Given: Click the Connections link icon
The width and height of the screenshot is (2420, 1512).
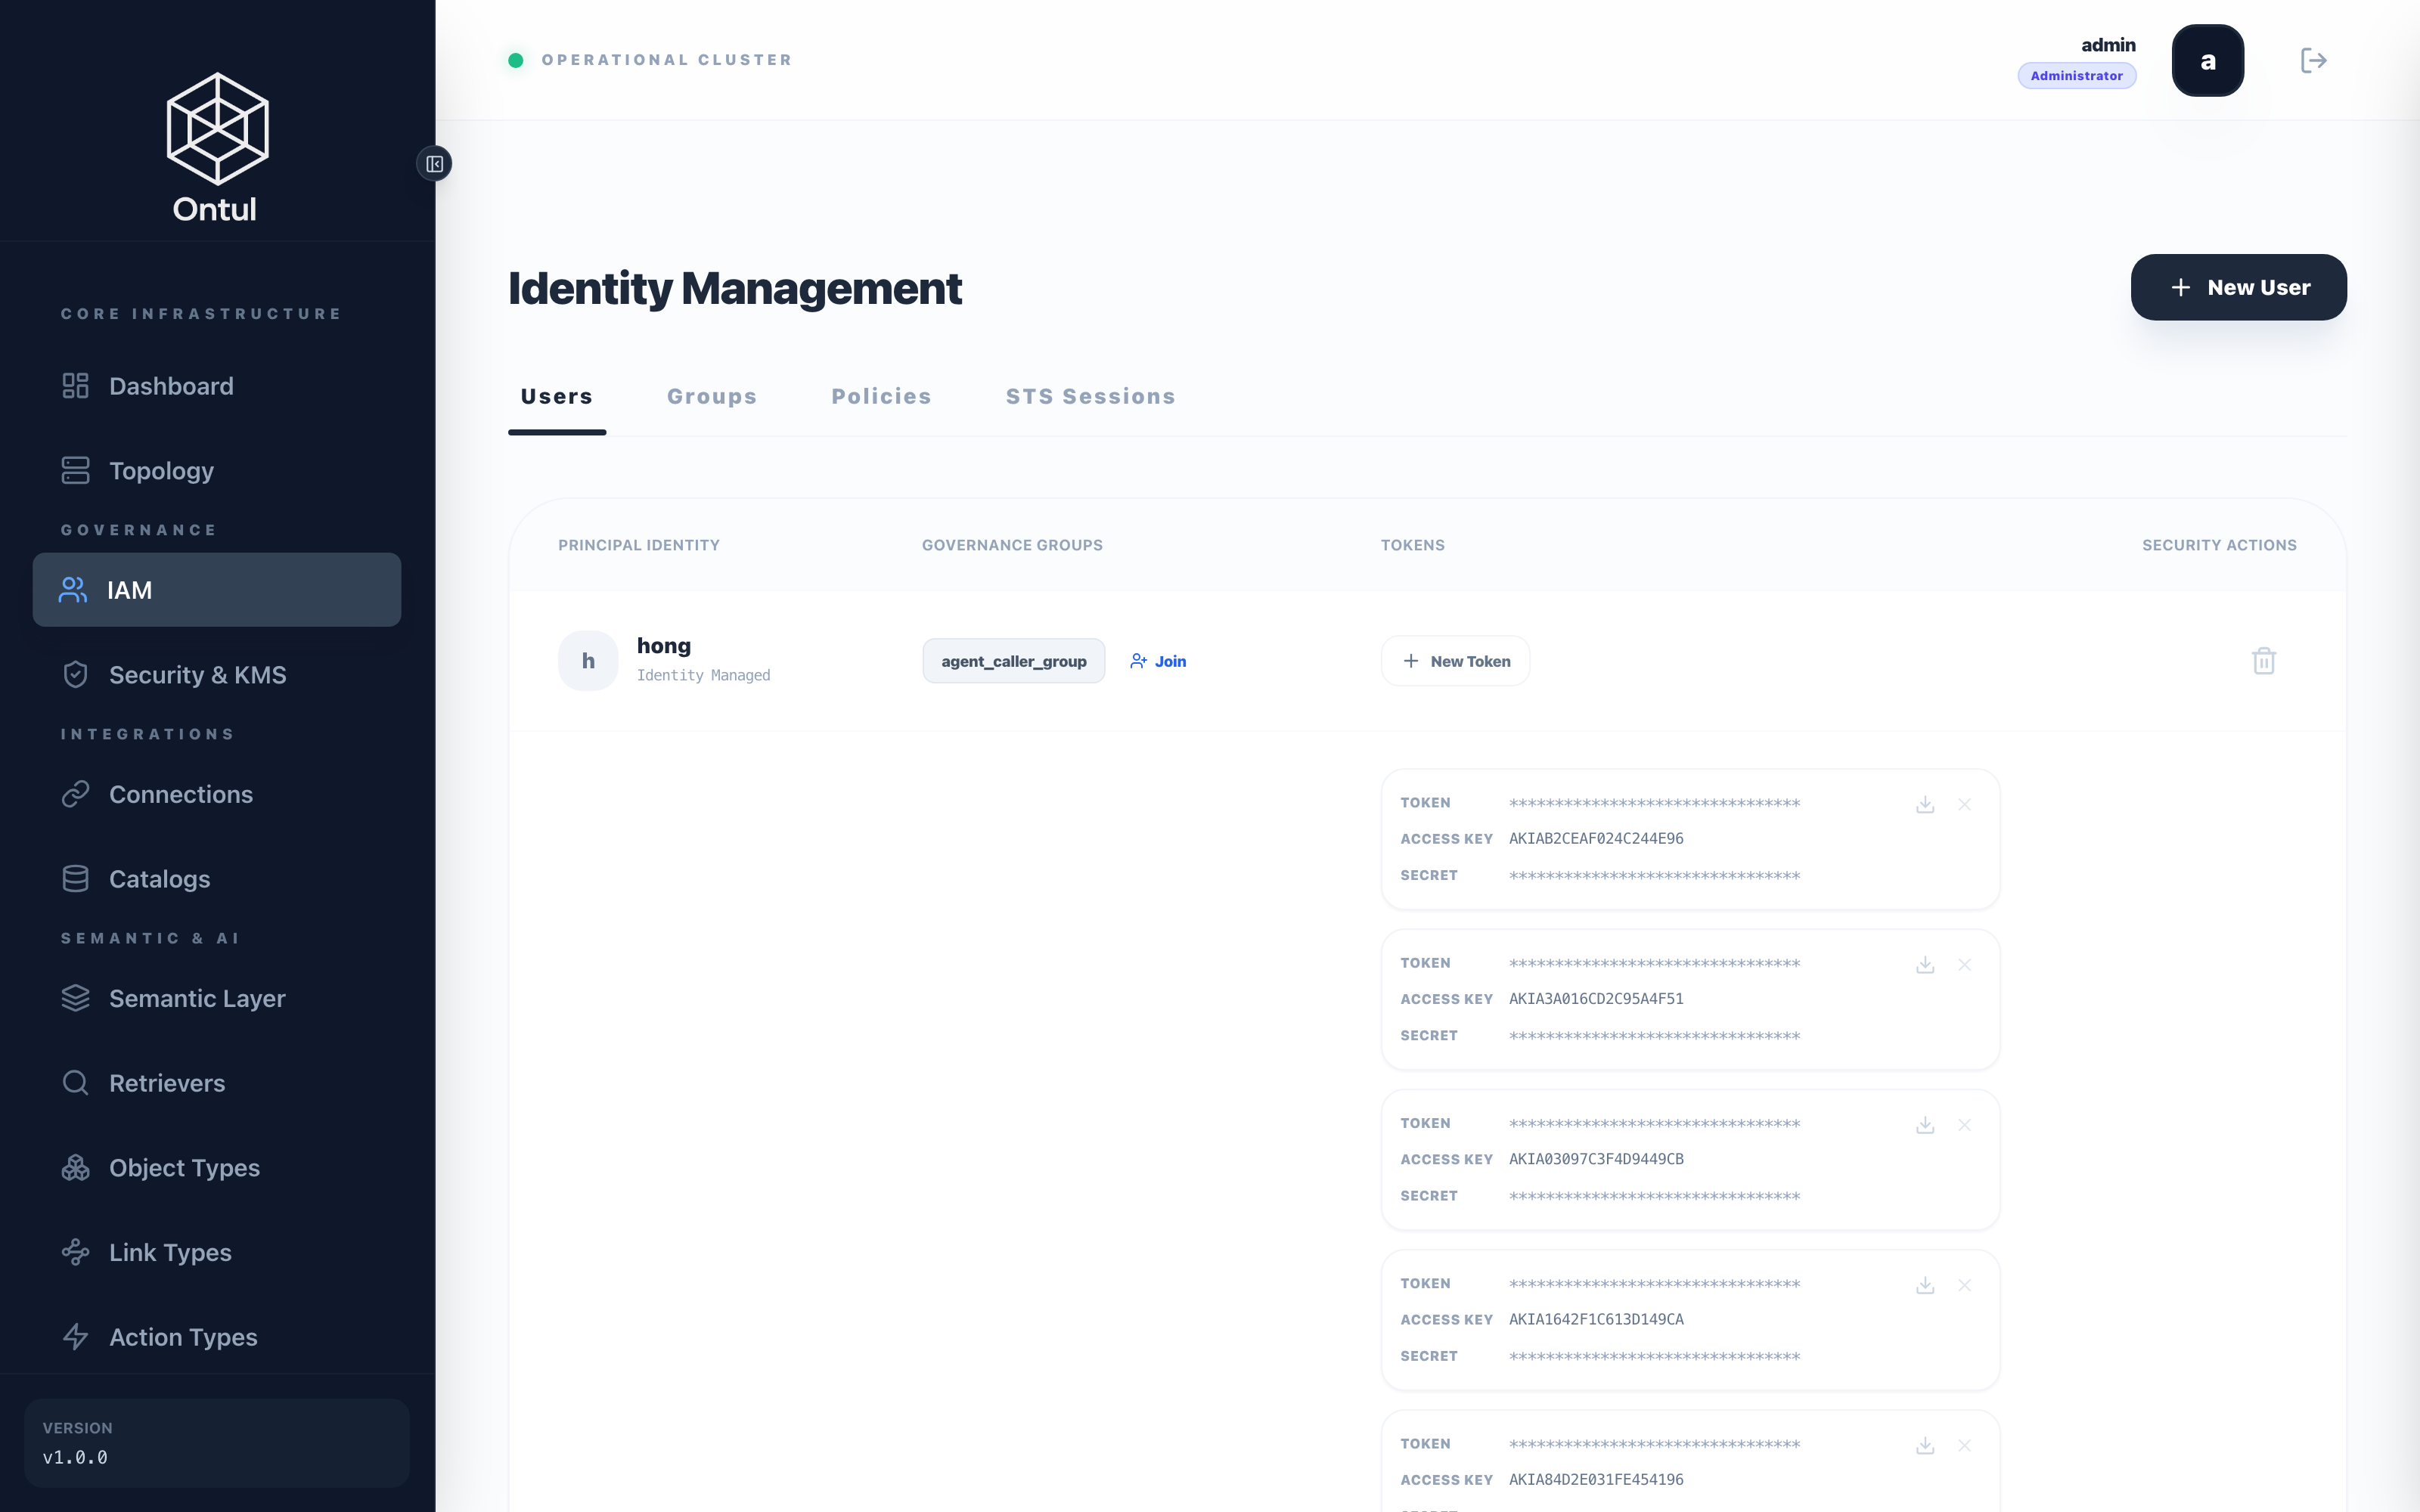Looking at the screenshot, I should tap(75, 794).
